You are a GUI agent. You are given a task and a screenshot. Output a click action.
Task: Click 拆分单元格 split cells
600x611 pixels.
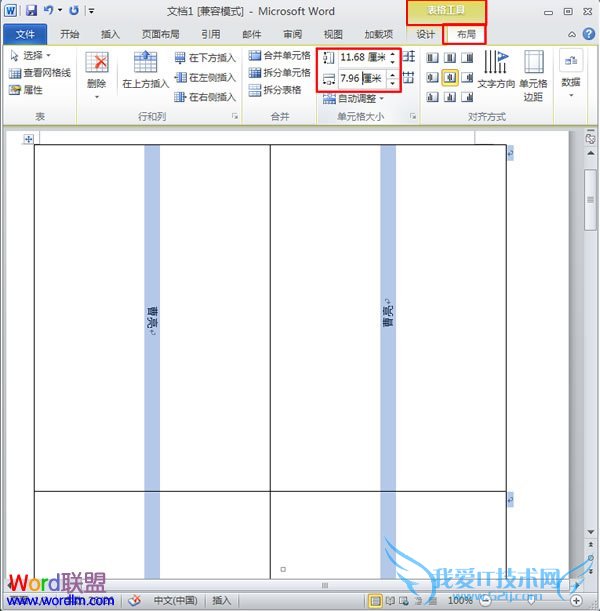[x=280, y=72]
